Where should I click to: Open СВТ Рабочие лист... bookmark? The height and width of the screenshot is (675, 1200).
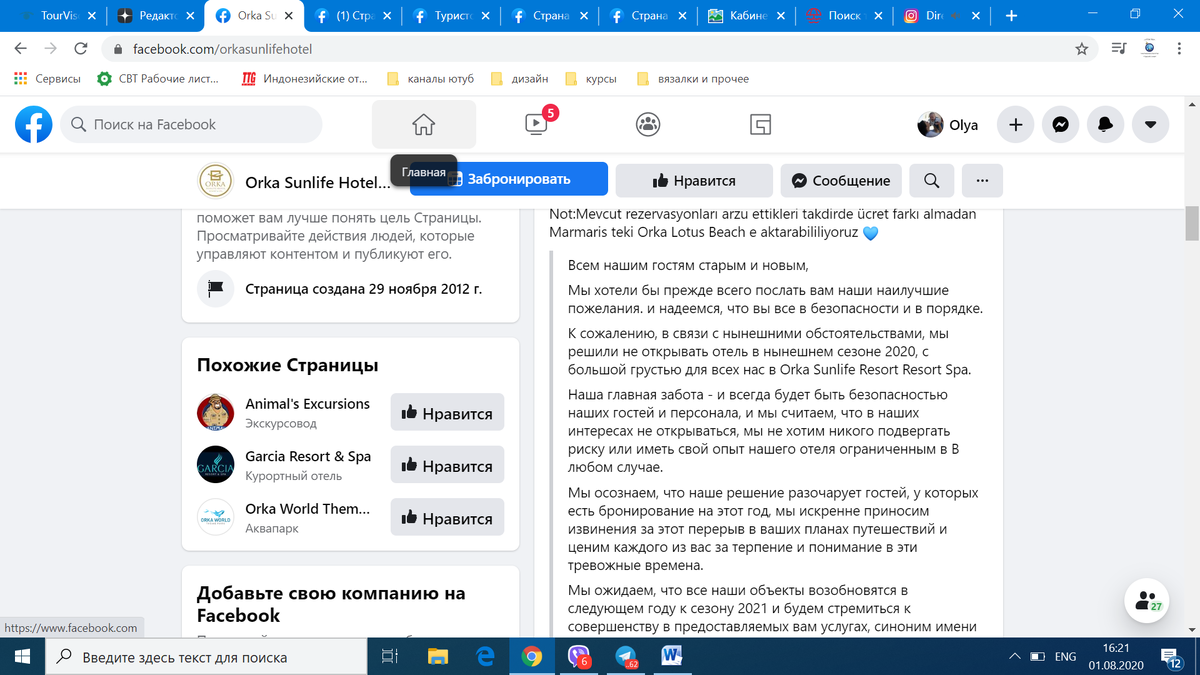(158, 78)
